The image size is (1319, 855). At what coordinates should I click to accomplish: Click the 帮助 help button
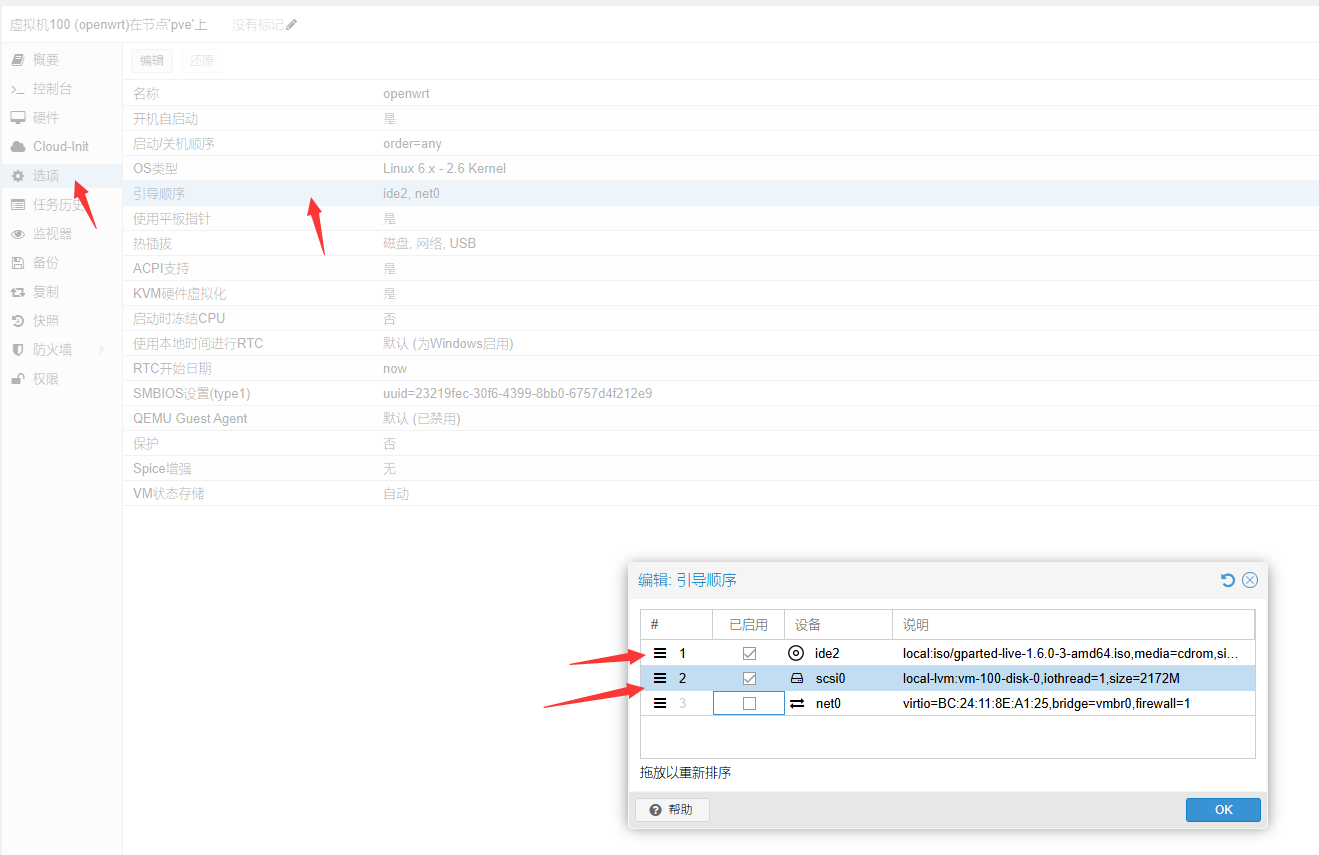pos(672,809)
